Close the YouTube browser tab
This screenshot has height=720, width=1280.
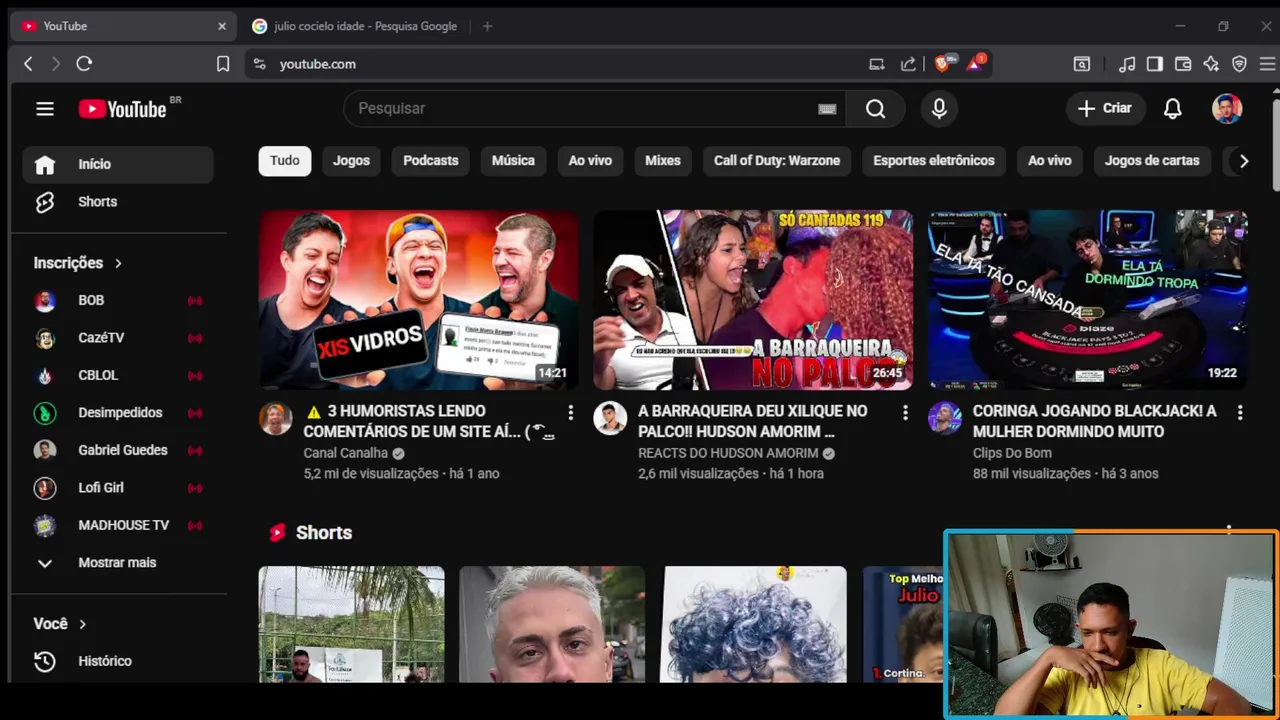222,26
